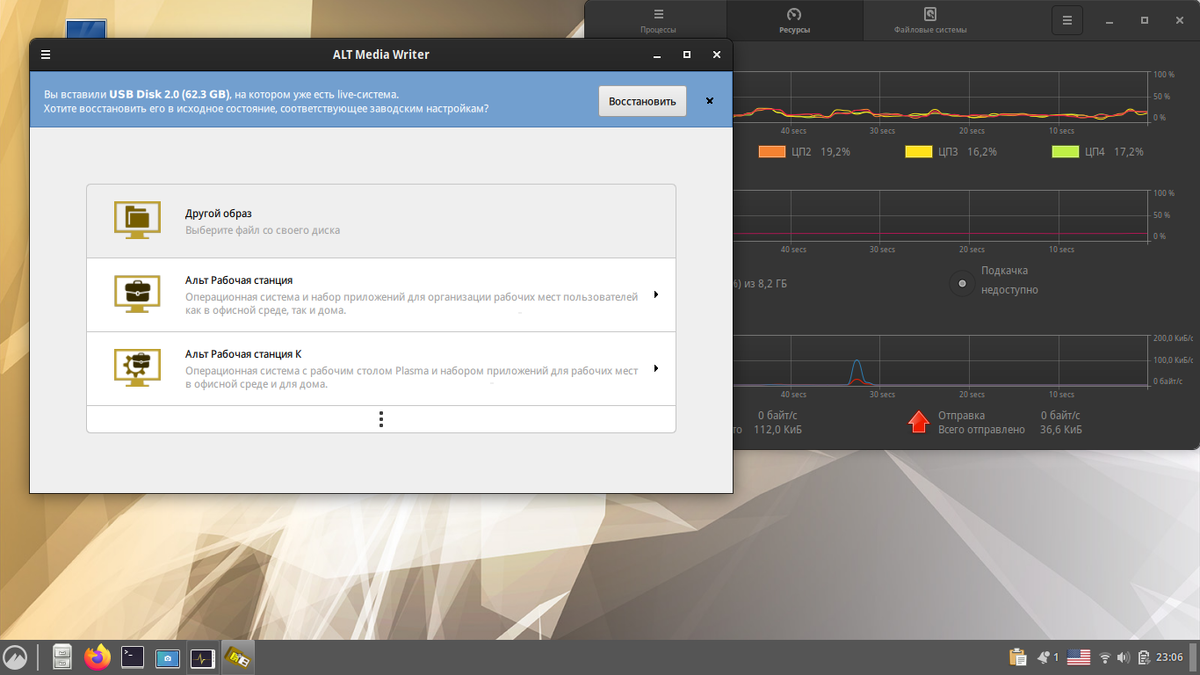Show more images via three-dot button

coord(381,419)
